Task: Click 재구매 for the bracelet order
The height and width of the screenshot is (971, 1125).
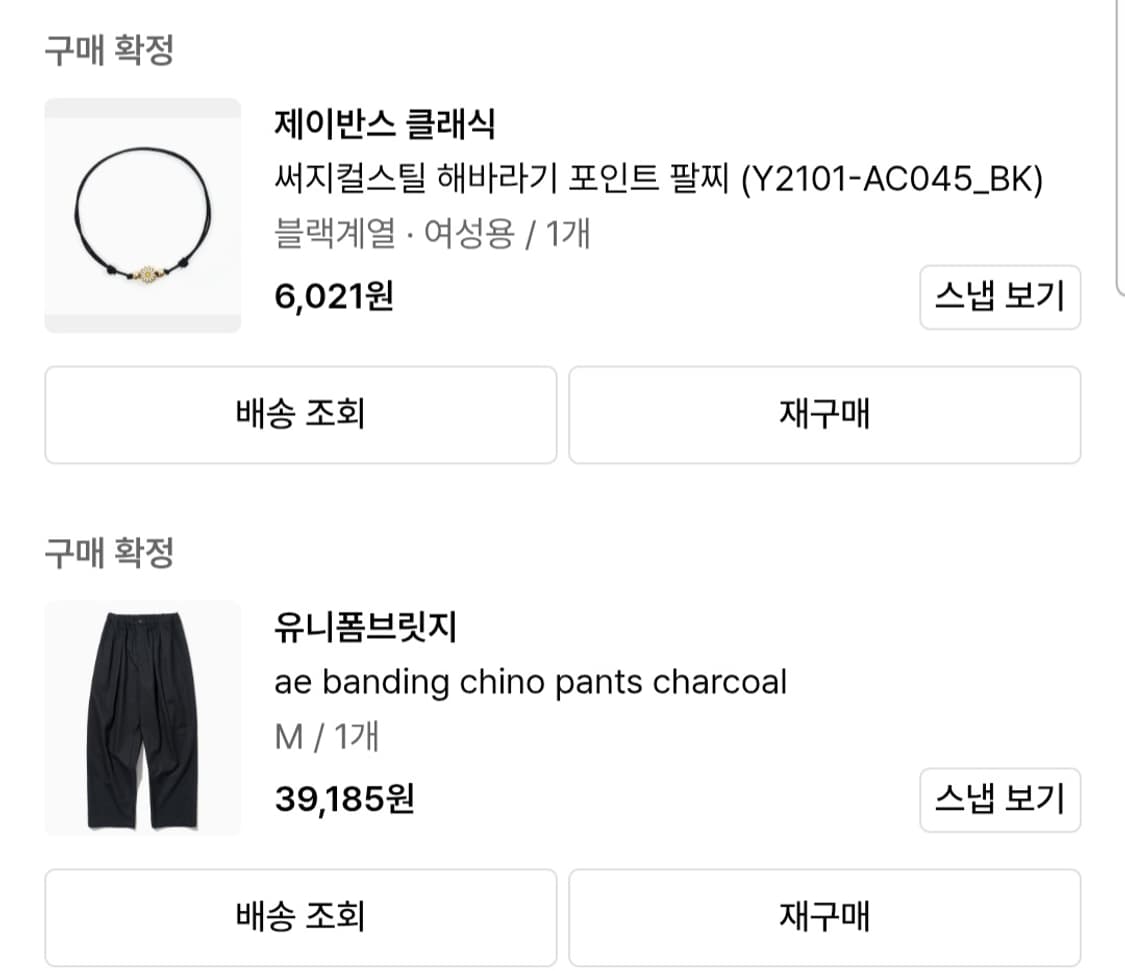Action: coord(824,415)
